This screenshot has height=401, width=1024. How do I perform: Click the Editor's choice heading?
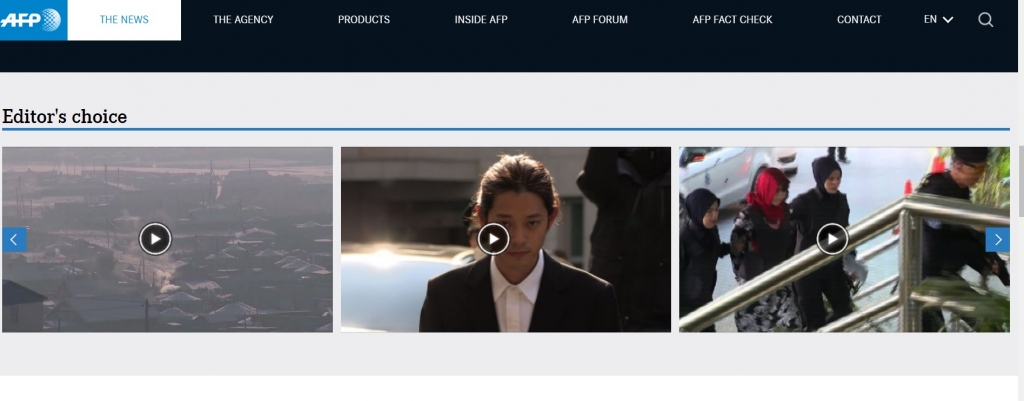click(65, 117)
